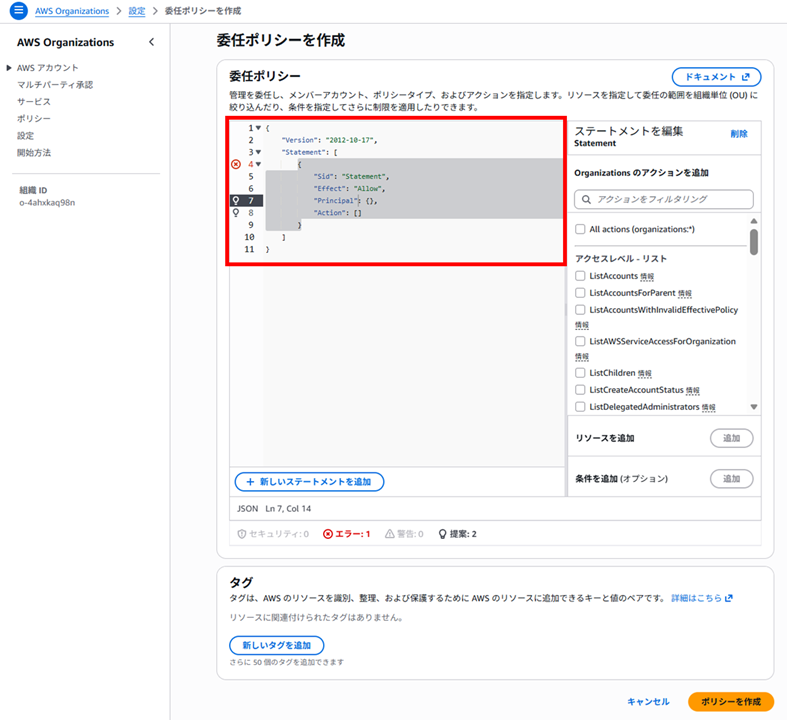
Task: Click 情報 link next to ListDelegatedAdministrators
Action: [709, 407]
